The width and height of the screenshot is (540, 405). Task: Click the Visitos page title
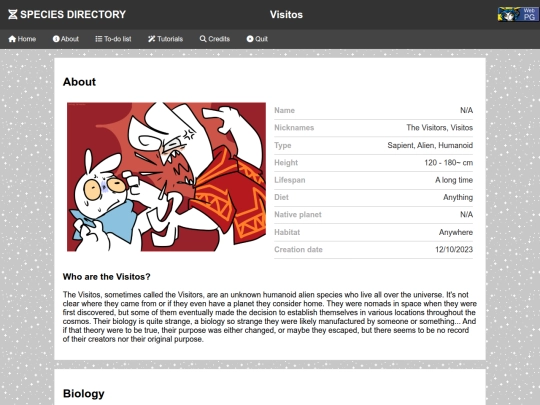(x=286, y=15)
